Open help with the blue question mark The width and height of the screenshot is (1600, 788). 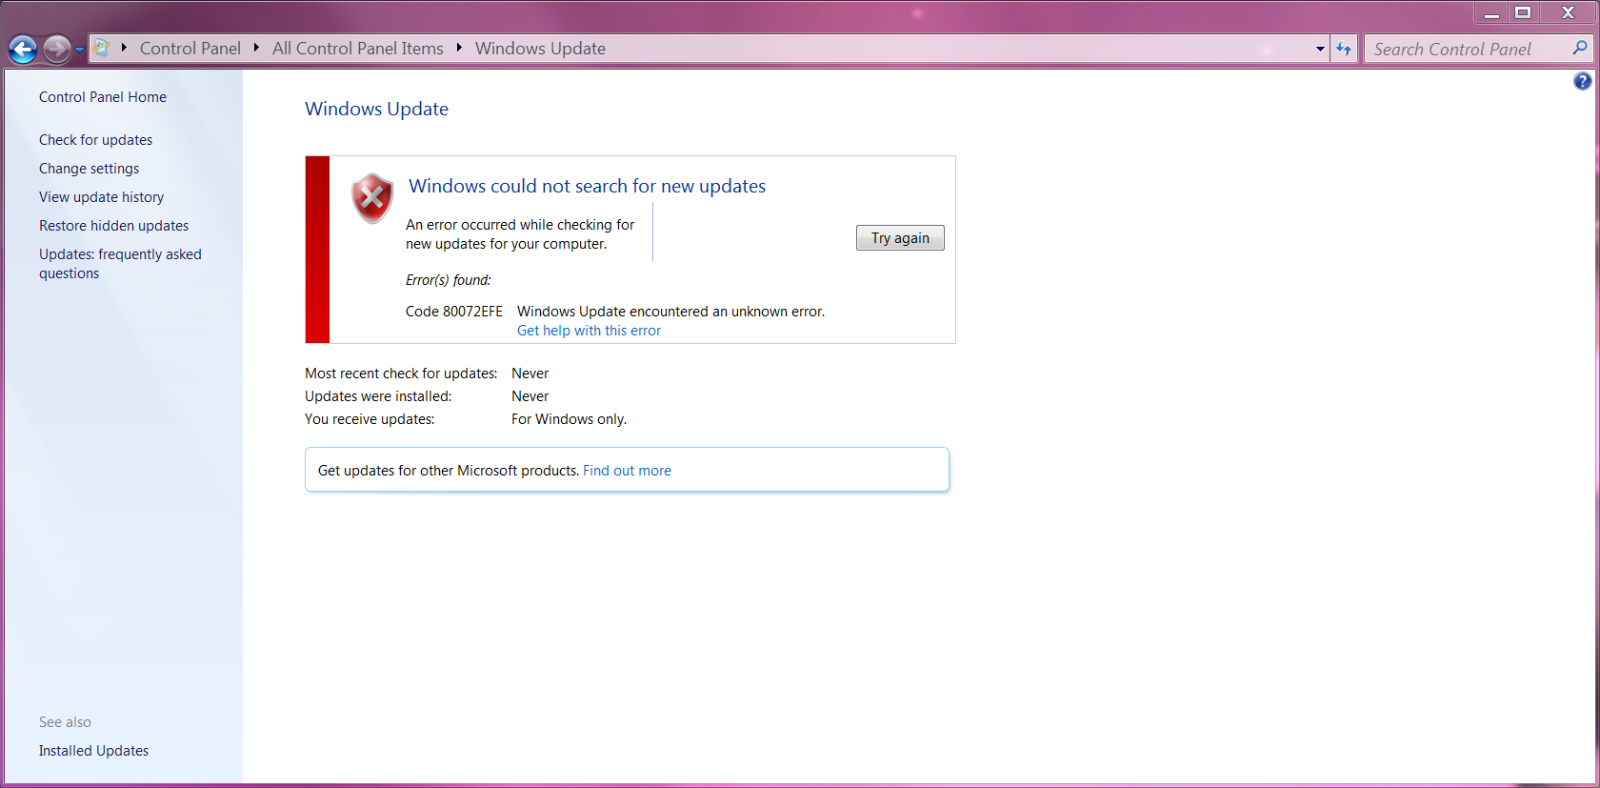(1582, 82)
